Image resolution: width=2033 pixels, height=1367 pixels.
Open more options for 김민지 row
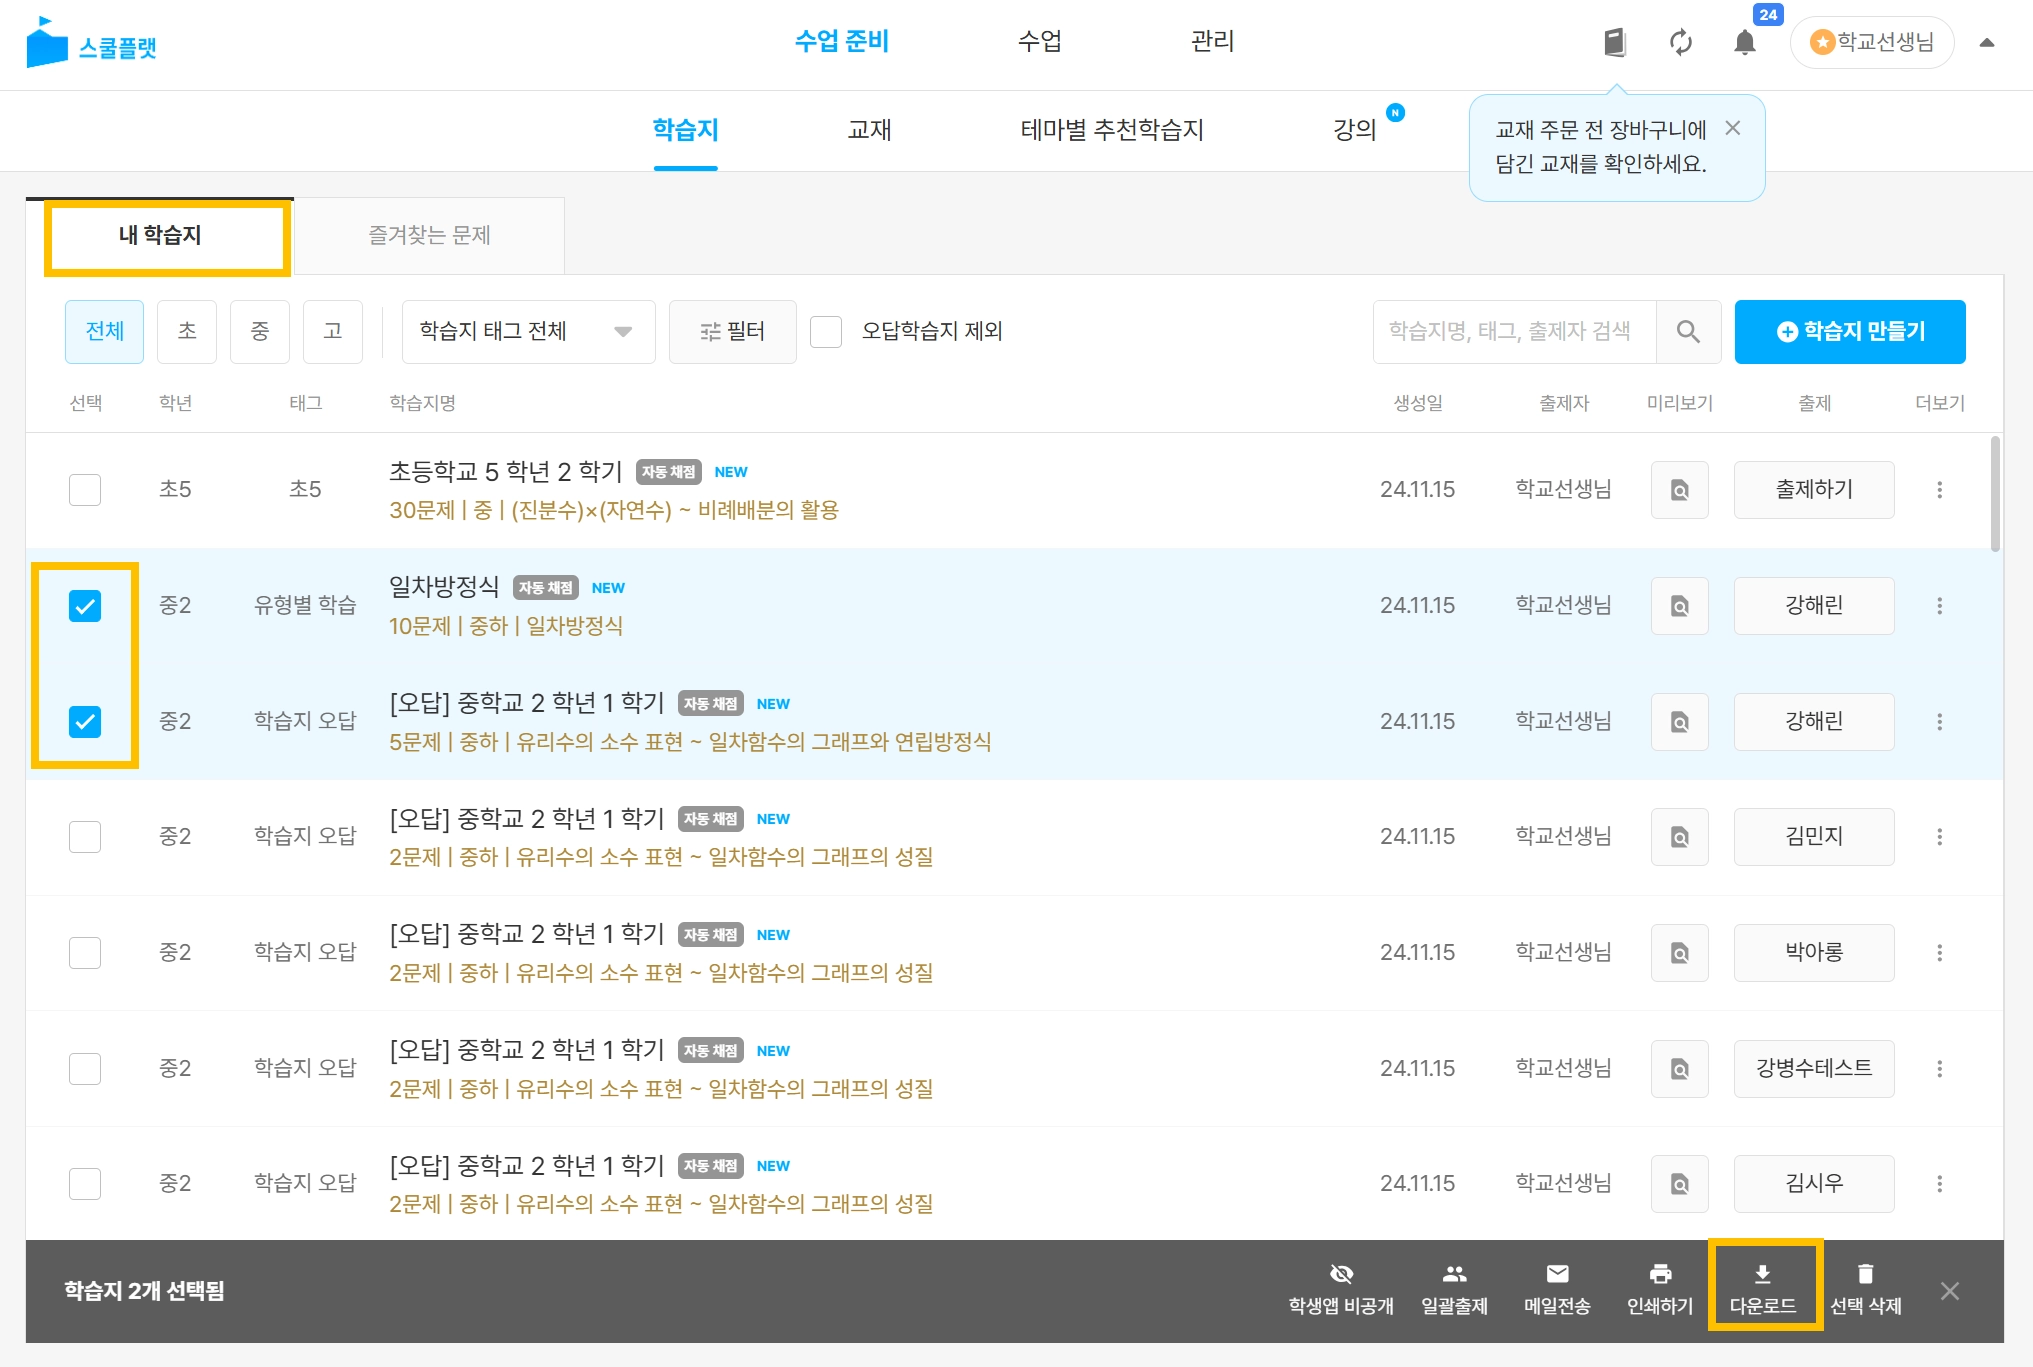[x=1939, y=837]
